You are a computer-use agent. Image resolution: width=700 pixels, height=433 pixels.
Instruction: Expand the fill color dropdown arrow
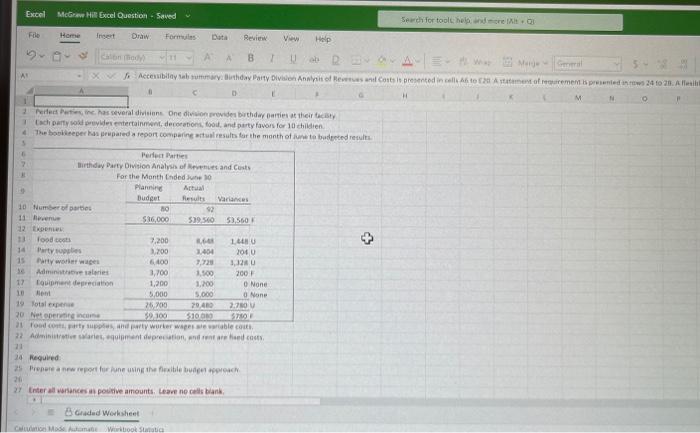[393, 60]
